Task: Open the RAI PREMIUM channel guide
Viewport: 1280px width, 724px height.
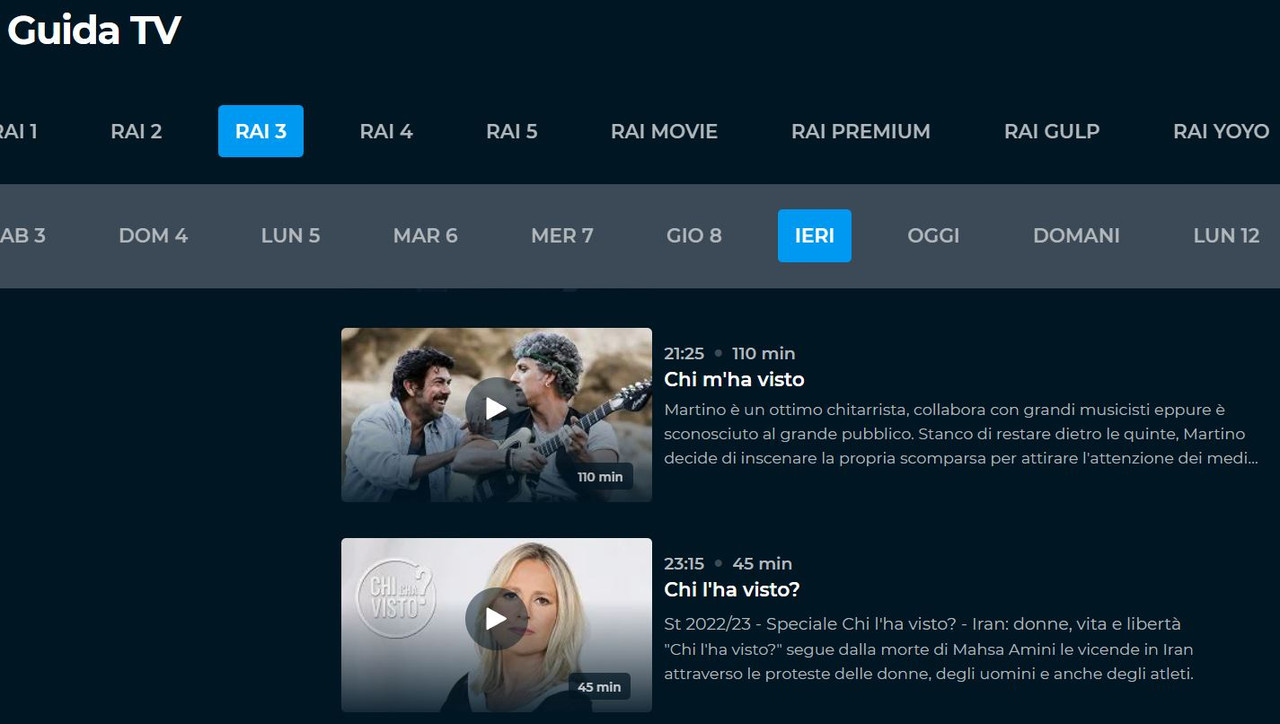Action: click(x=861, y=131)
